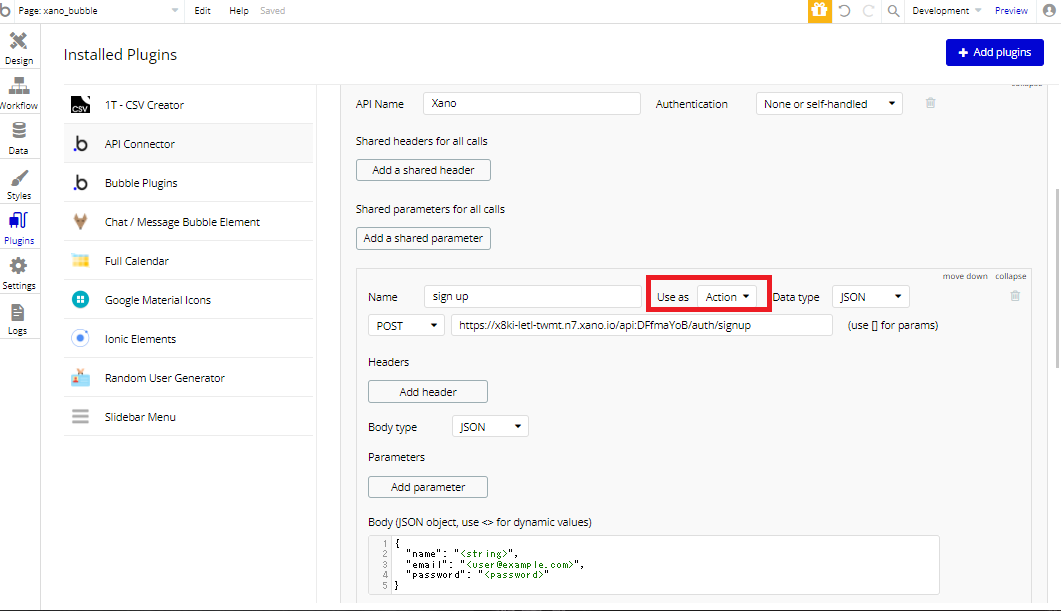Open the Page xano_bubble selector dropdown
The width and height of the screenshot is (1061, 611).
click(98, 11)
